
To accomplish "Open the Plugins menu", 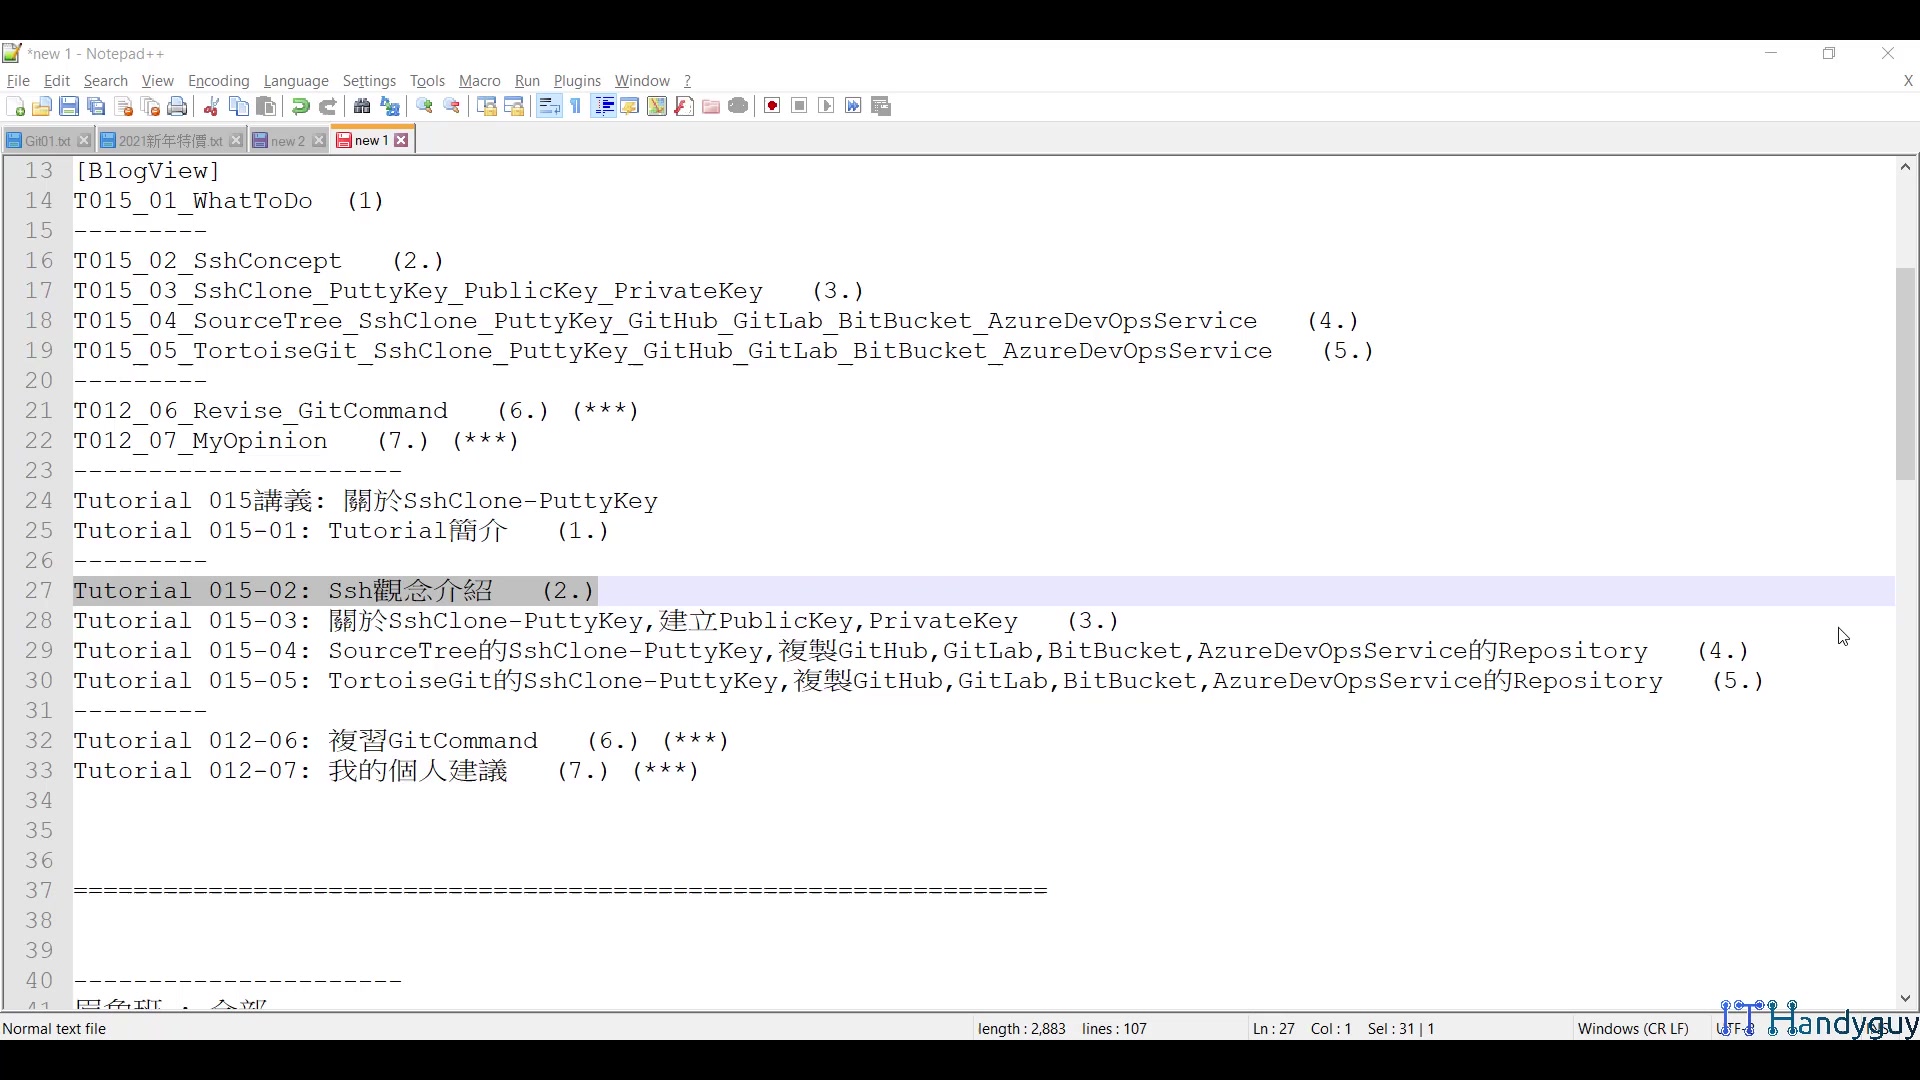I will click(577, 81).
